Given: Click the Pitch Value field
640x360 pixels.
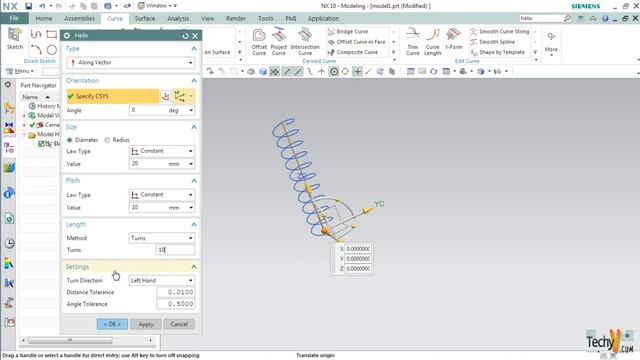Looking at the screenshot, I should pos(162,207).
